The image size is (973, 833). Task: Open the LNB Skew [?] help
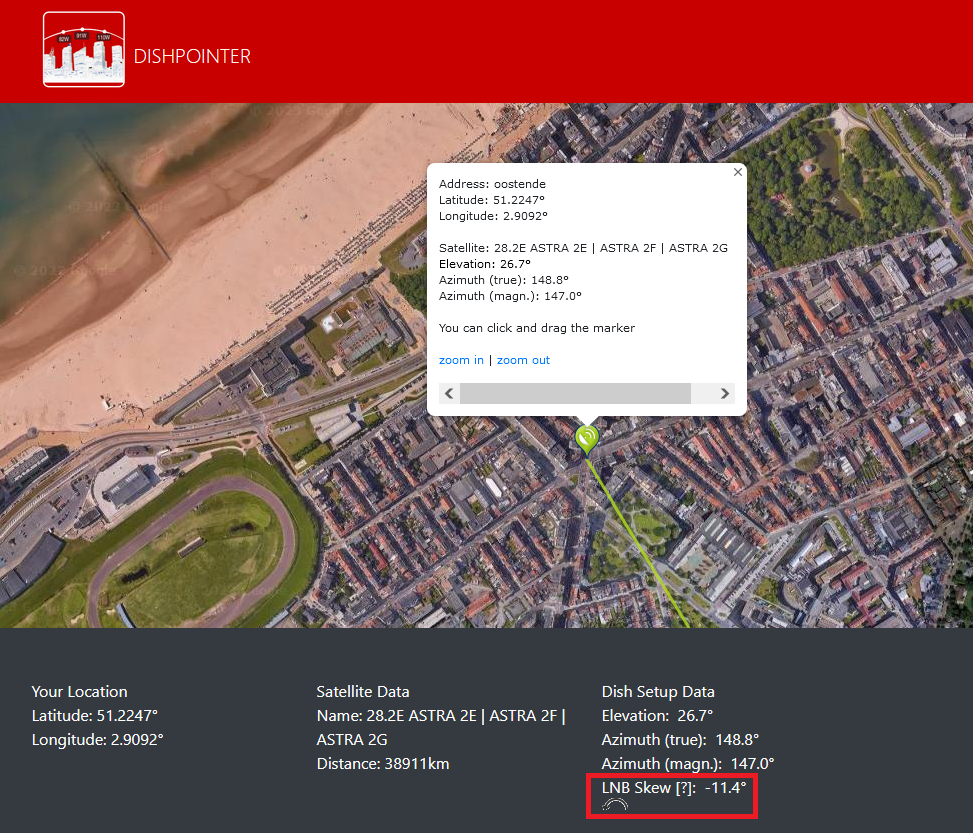tap(684, 788)
